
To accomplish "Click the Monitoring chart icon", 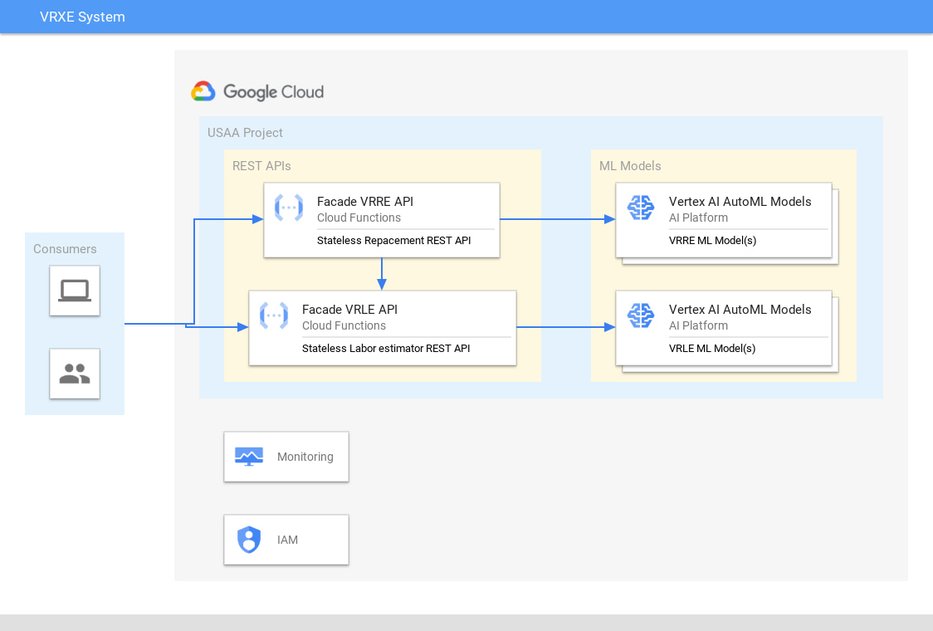I will [x=249, y=457].
